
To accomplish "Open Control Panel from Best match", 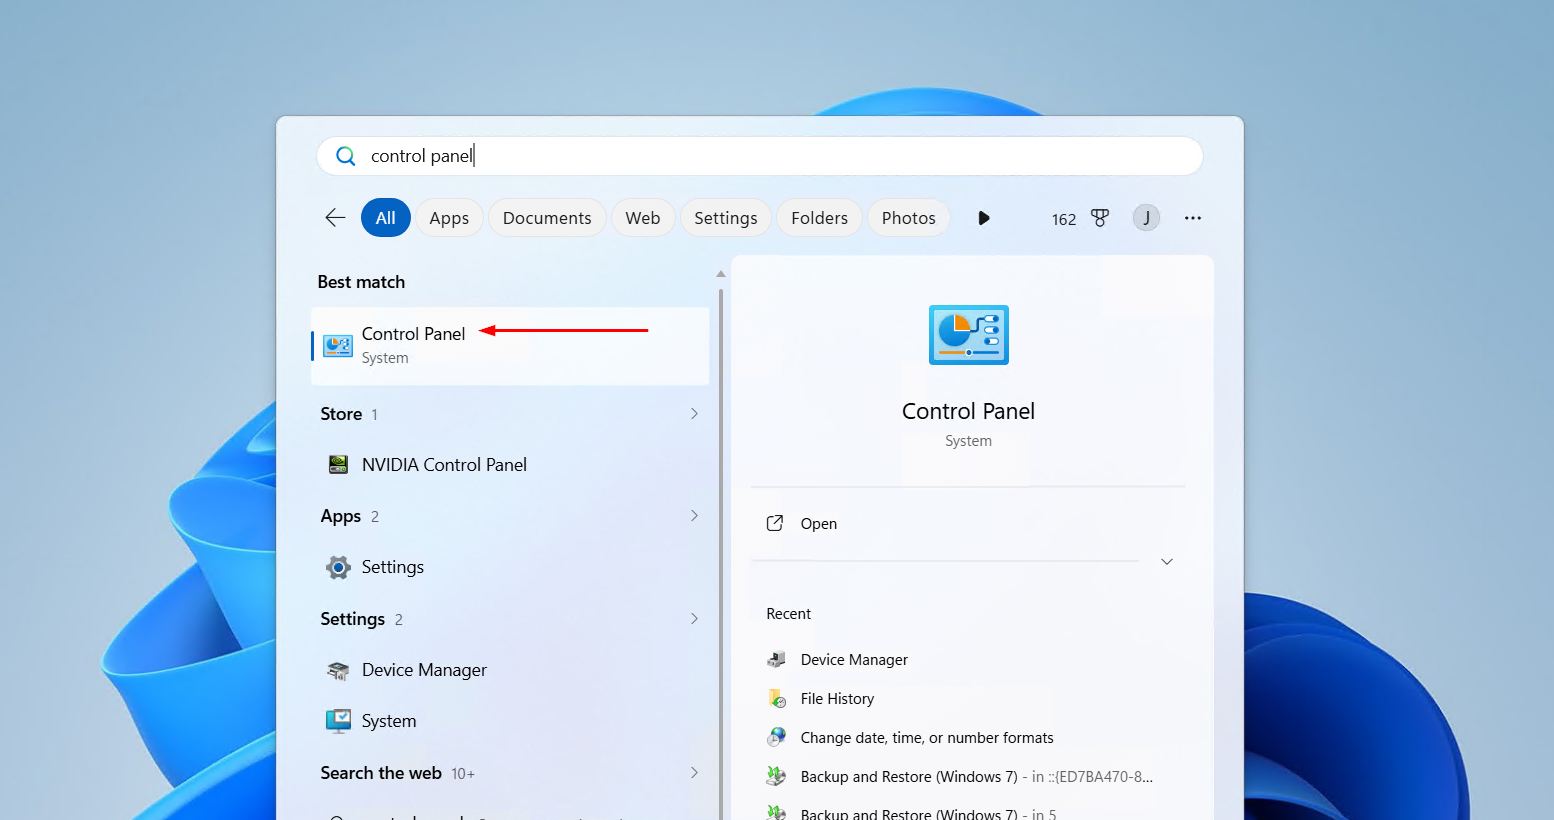I will (510, 346).
